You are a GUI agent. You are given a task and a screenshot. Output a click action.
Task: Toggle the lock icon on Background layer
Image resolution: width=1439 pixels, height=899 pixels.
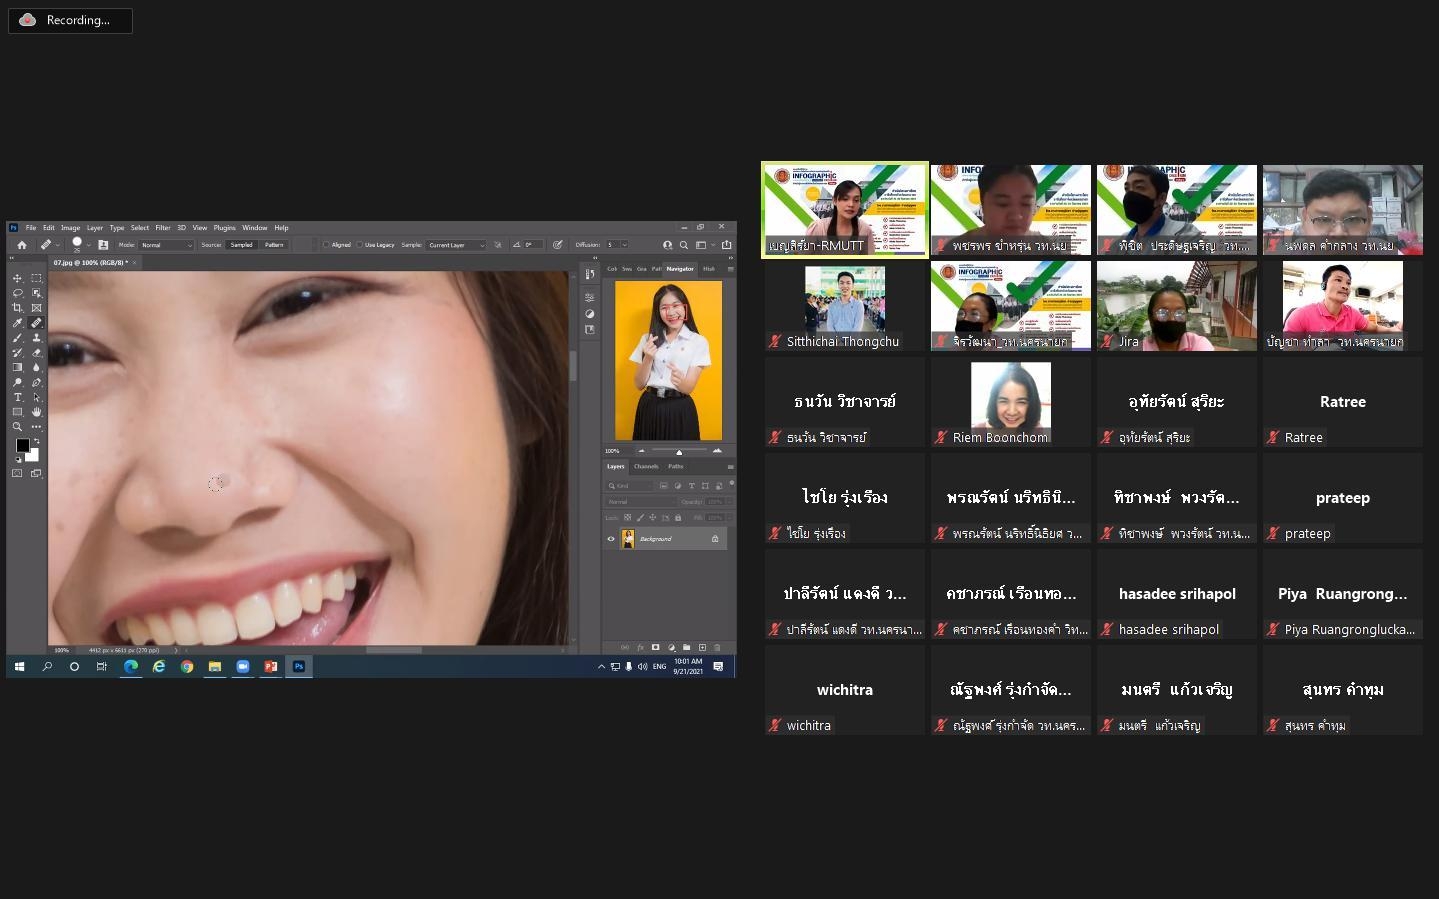(715, 539)
